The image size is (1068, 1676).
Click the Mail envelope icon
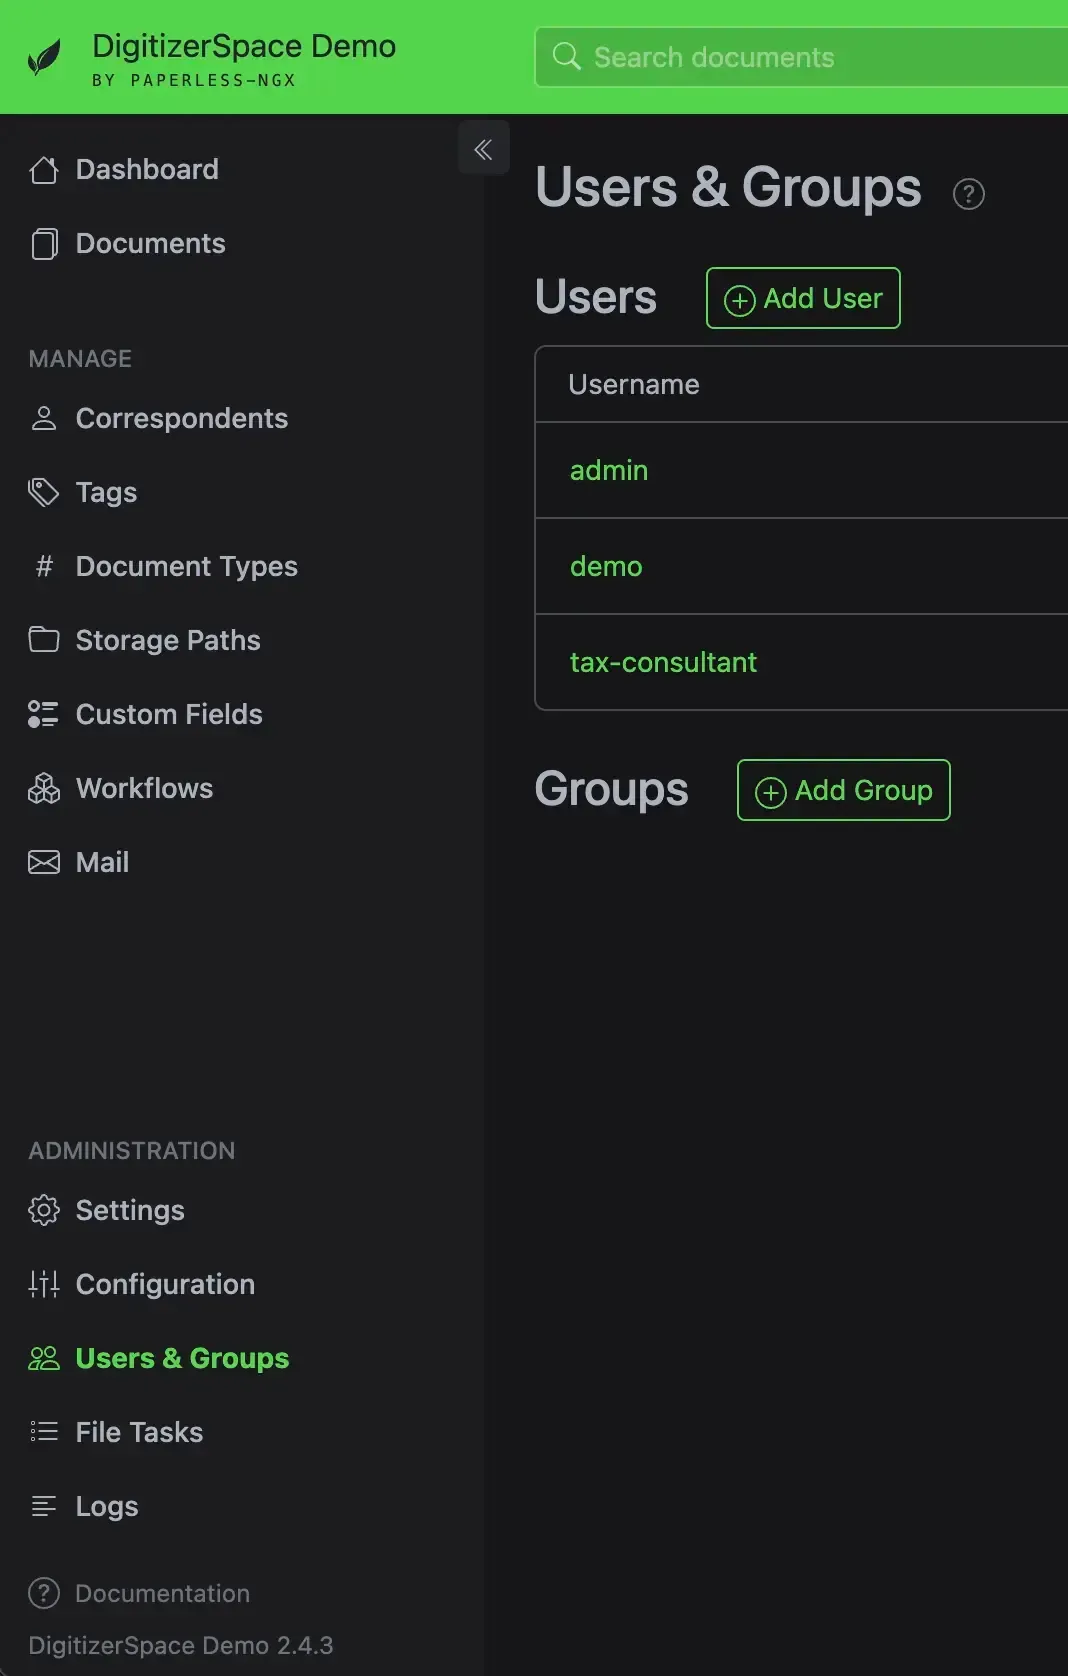(44, 862)
